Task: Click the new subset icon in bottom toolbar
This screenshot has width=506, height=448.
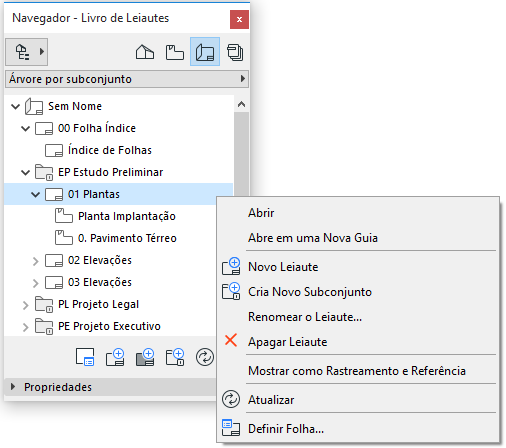Action: [x=175, y=357]
